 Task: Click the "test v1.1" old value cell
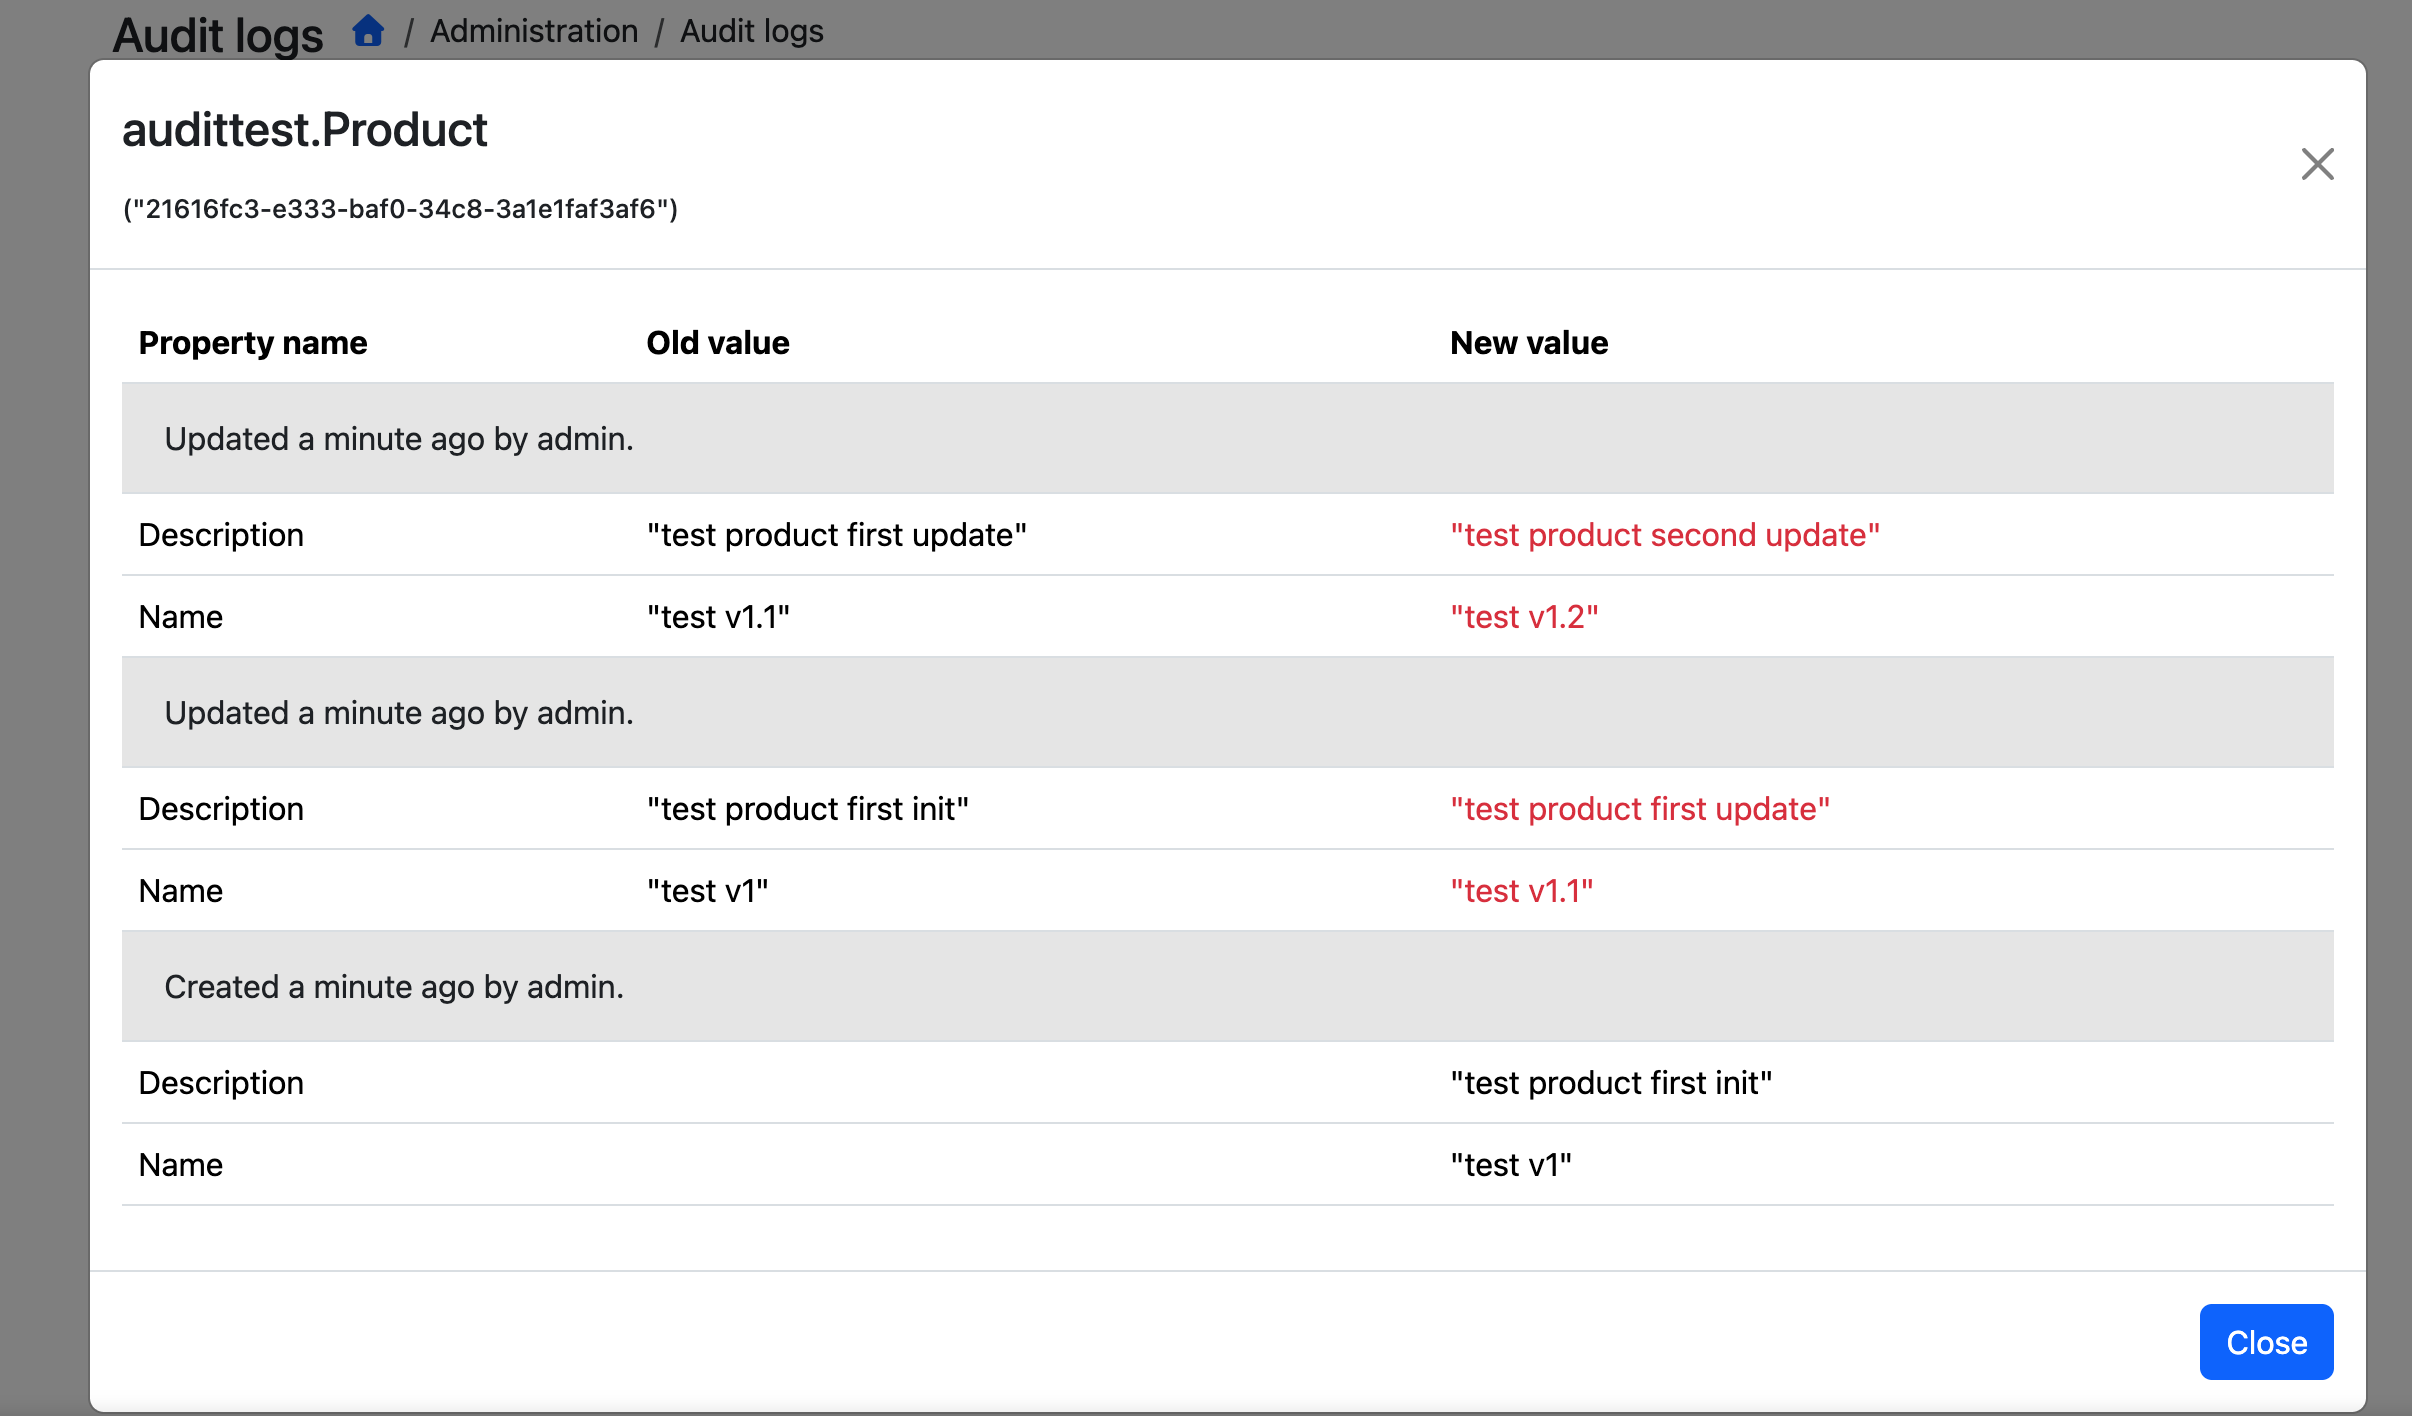coord(717,617)
